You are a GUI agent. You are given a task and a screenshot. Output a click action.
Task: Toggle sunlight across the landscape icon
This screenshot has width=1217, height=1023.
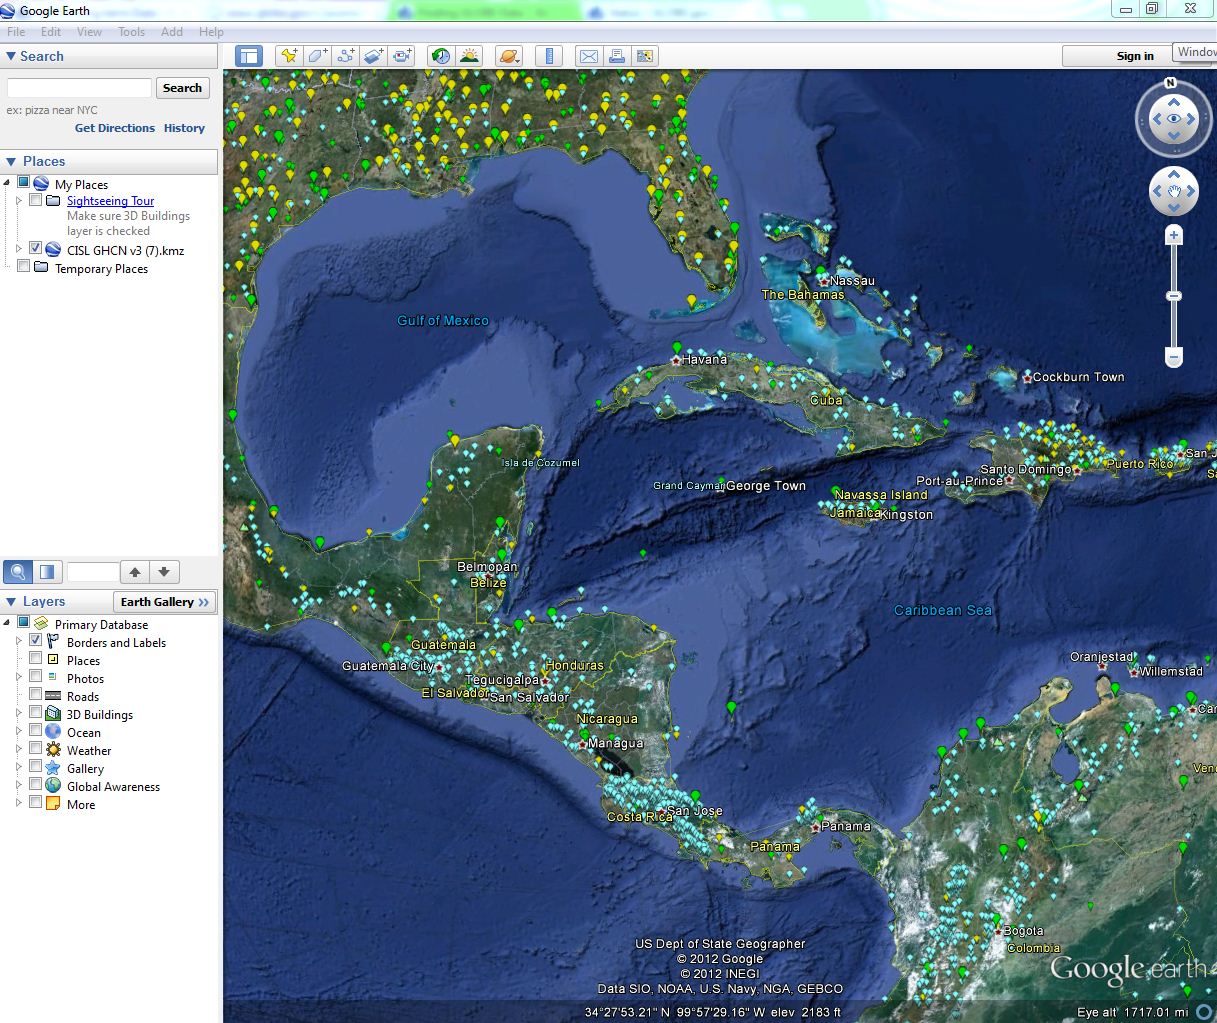[469, 56]
